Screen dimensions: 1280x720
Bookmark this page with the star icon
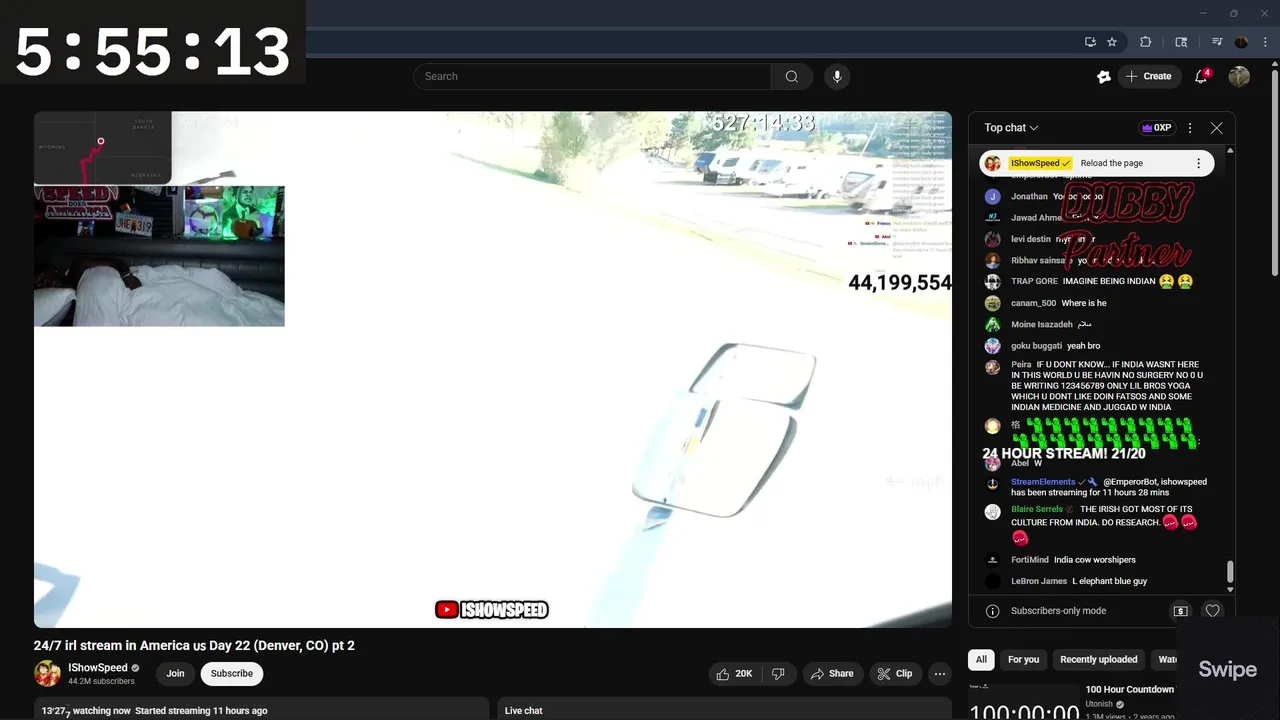coord(1112,42)
